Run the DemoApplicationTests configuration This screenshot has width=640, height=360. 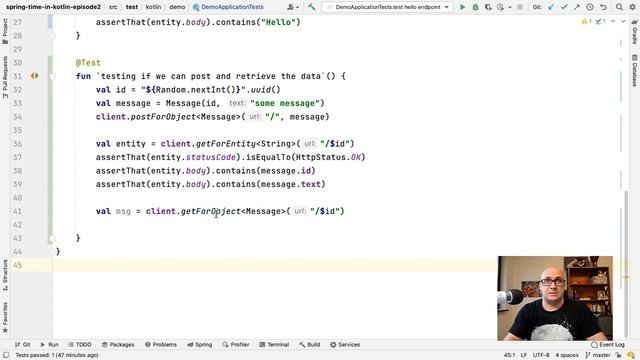point(462,7)
